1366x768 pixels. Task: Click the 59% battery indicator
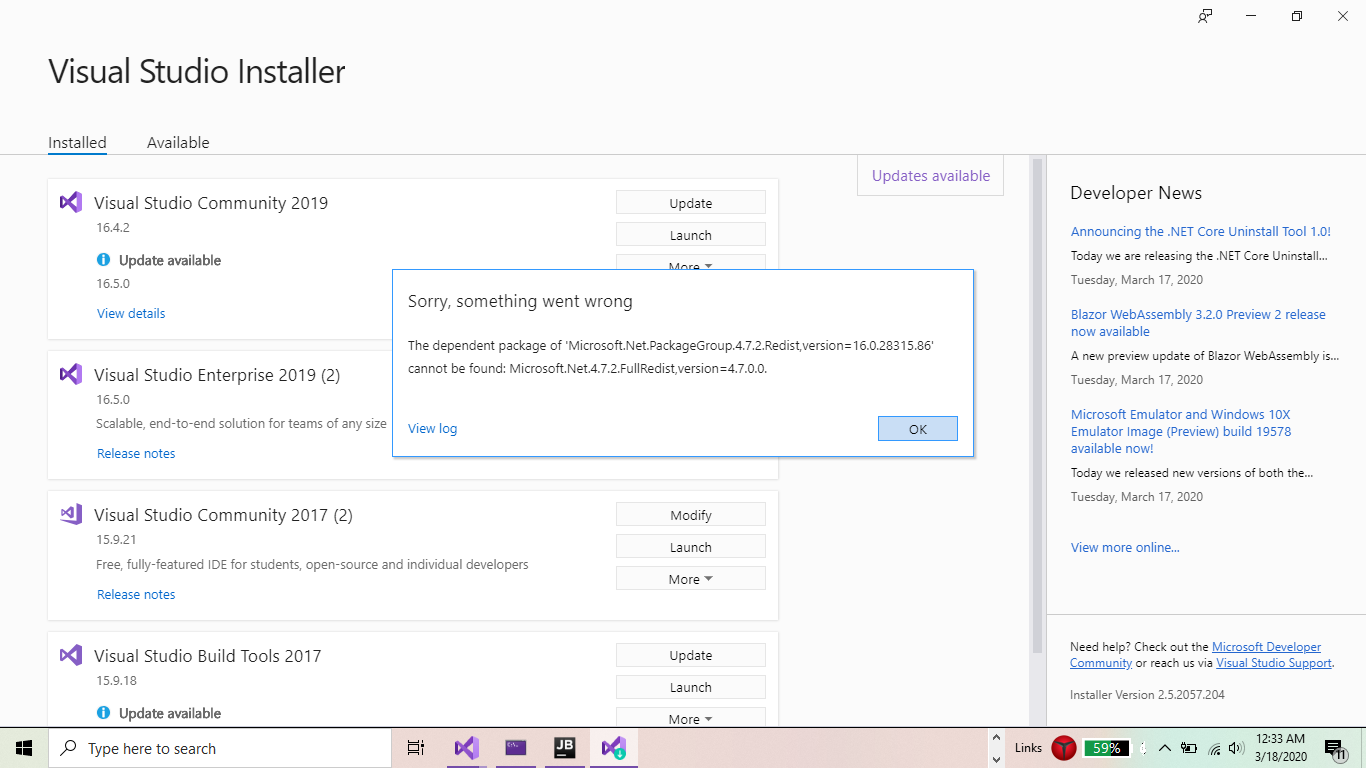point(1107,748)
